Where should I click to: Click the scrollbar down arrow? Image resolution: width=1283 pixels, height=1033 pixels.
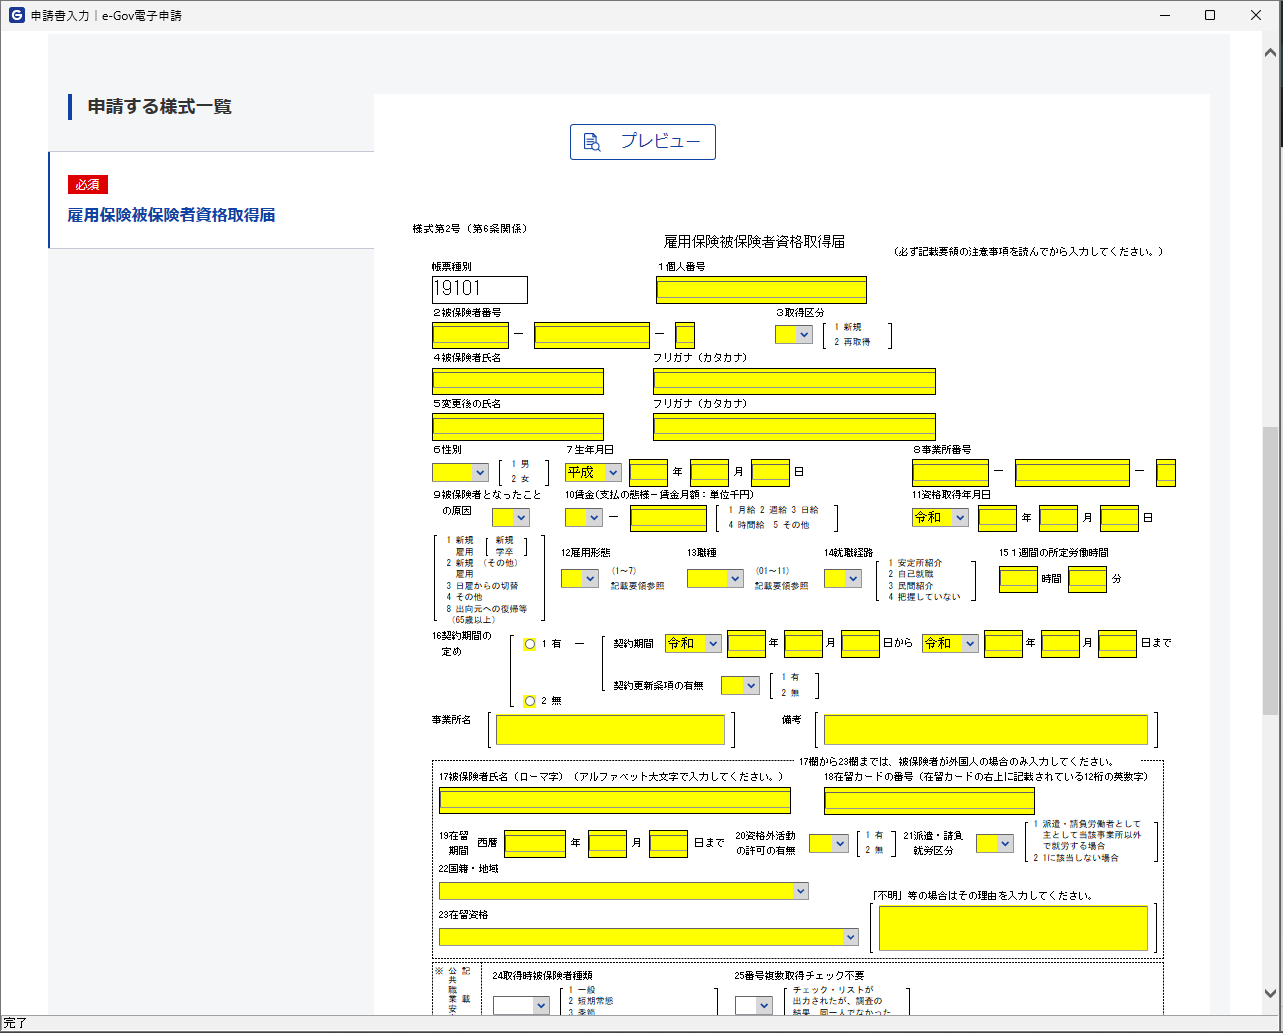1270,993
